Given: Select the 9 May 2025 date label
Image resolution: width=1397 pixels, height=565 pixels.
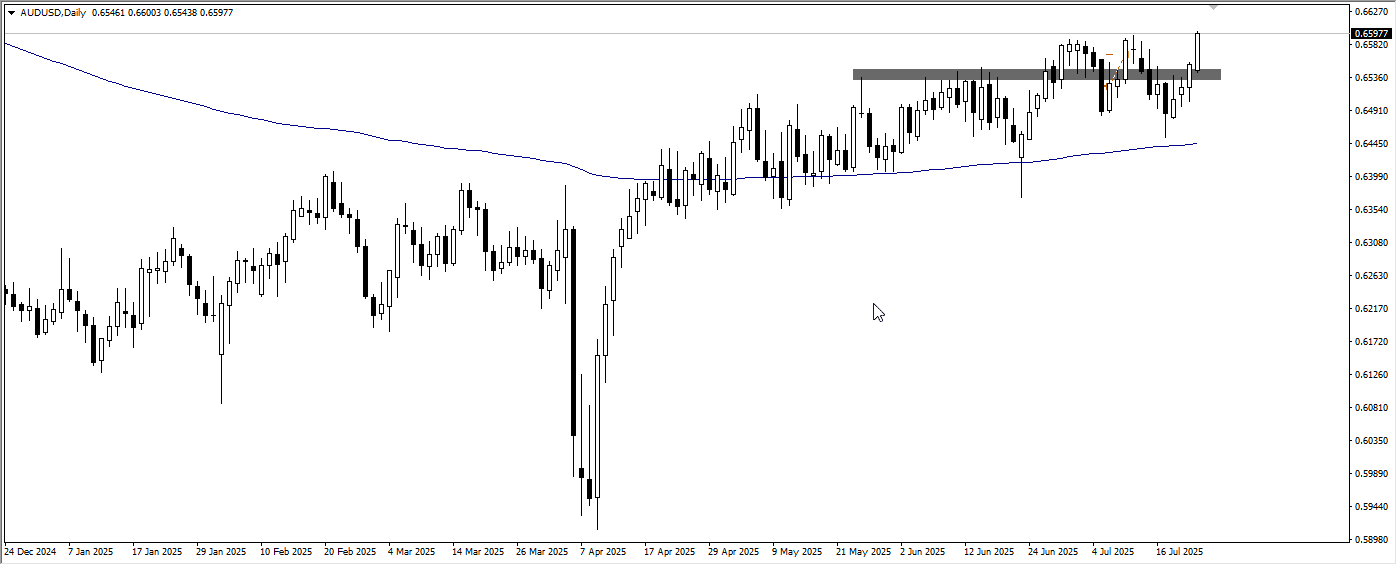Looking at the screenshot, I should click(797, 551).
